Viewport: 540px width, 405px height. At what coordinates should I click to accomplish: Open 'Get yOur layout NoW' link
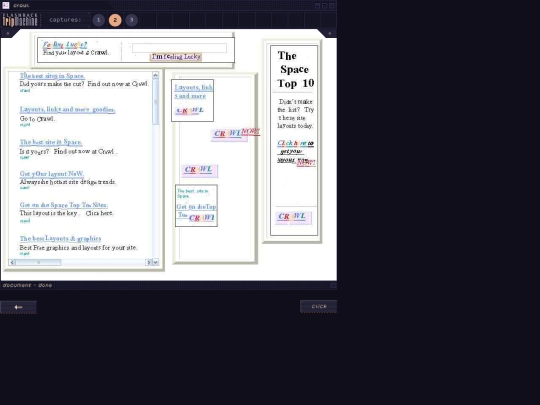click(x=52, y=174)
